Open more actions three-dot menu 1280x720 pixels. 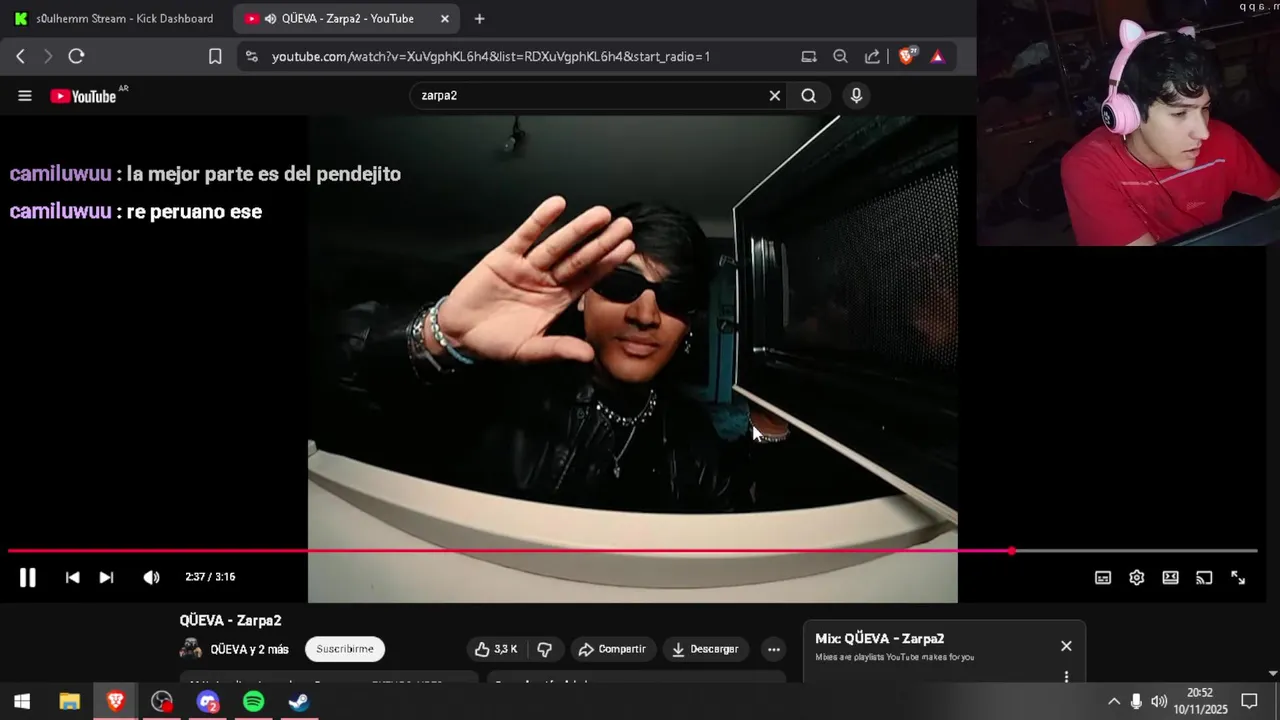click(x=773, y=649)
